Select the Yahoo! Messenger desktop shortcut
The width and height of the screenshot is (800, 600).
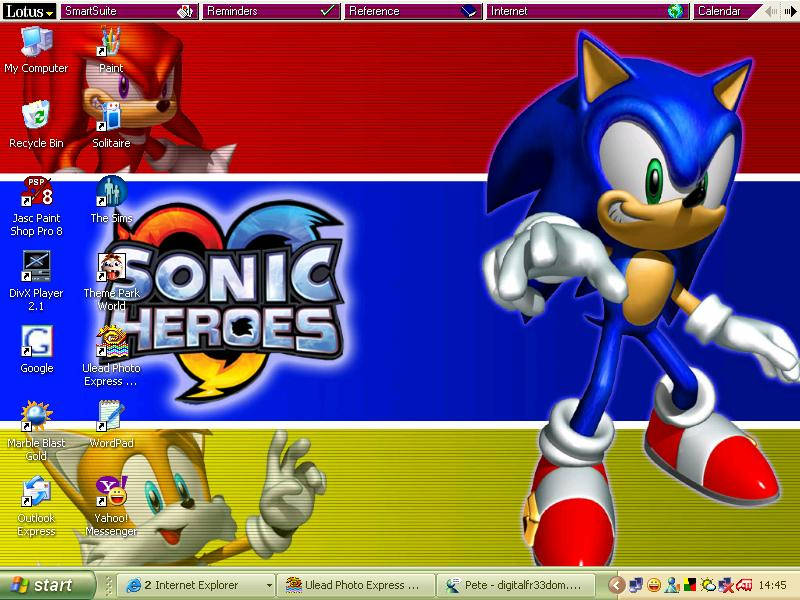[111, 506]
